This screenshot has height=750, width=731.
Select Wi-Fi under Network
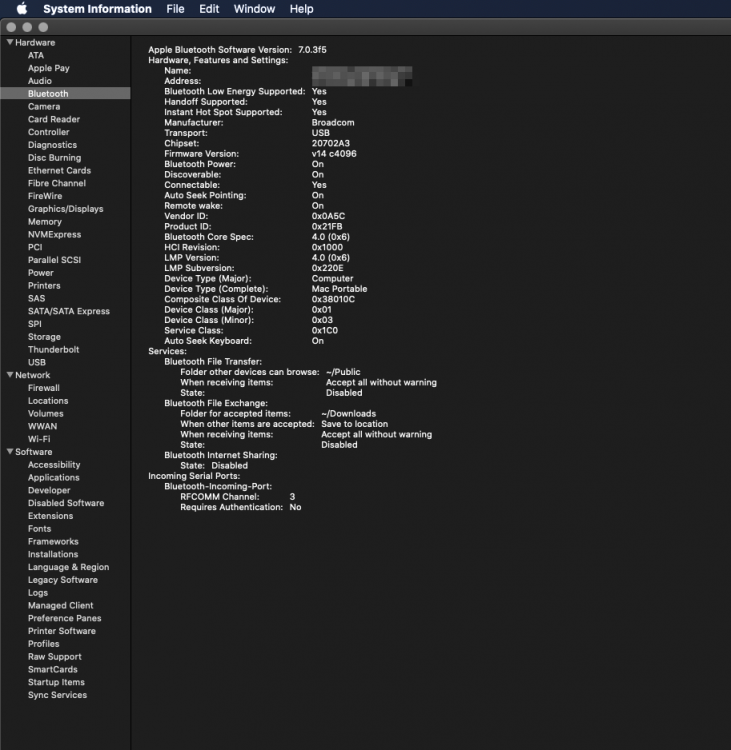39,439
